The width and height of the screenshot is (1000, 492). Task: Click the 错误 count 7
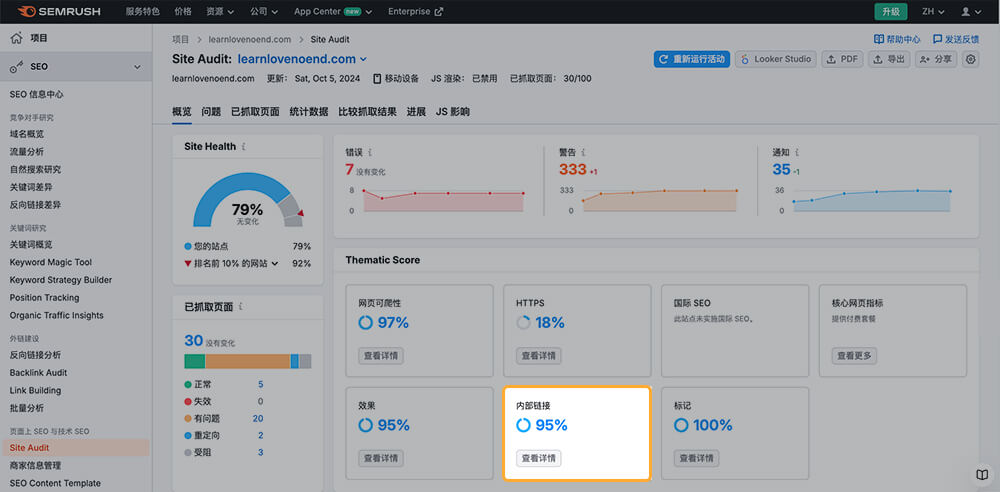tap(349, 170)
